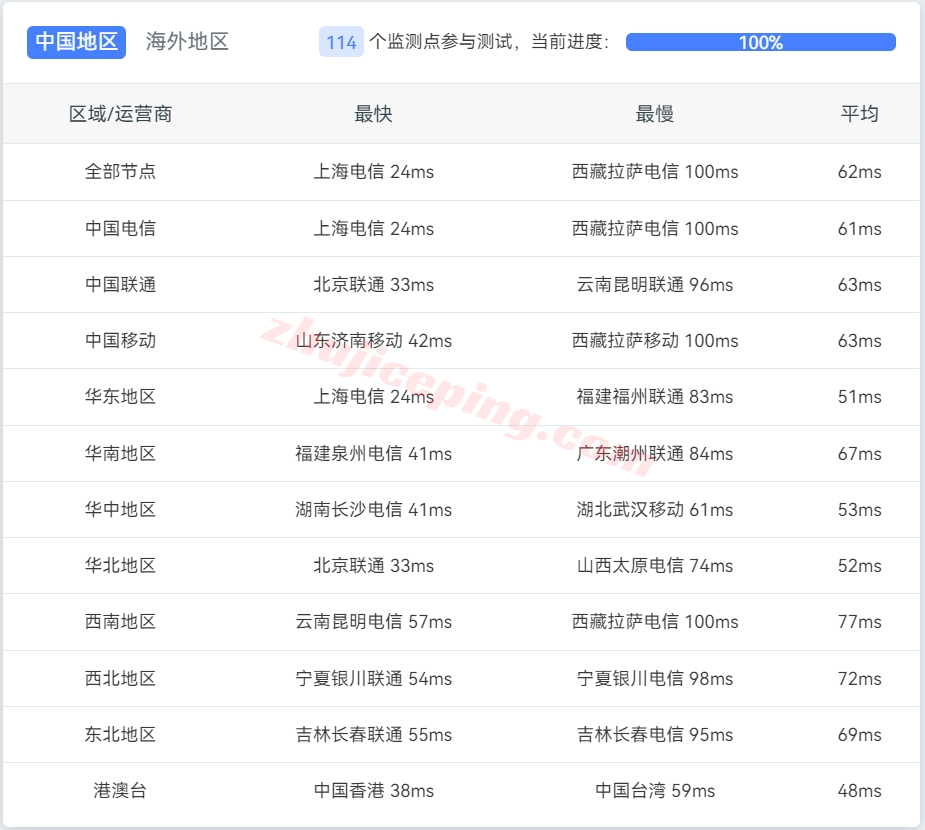Click the 中国台湾 59ms cell
The width and height of the screenshot is (925, 830).
pyautogui.click(x=655, y=790)
